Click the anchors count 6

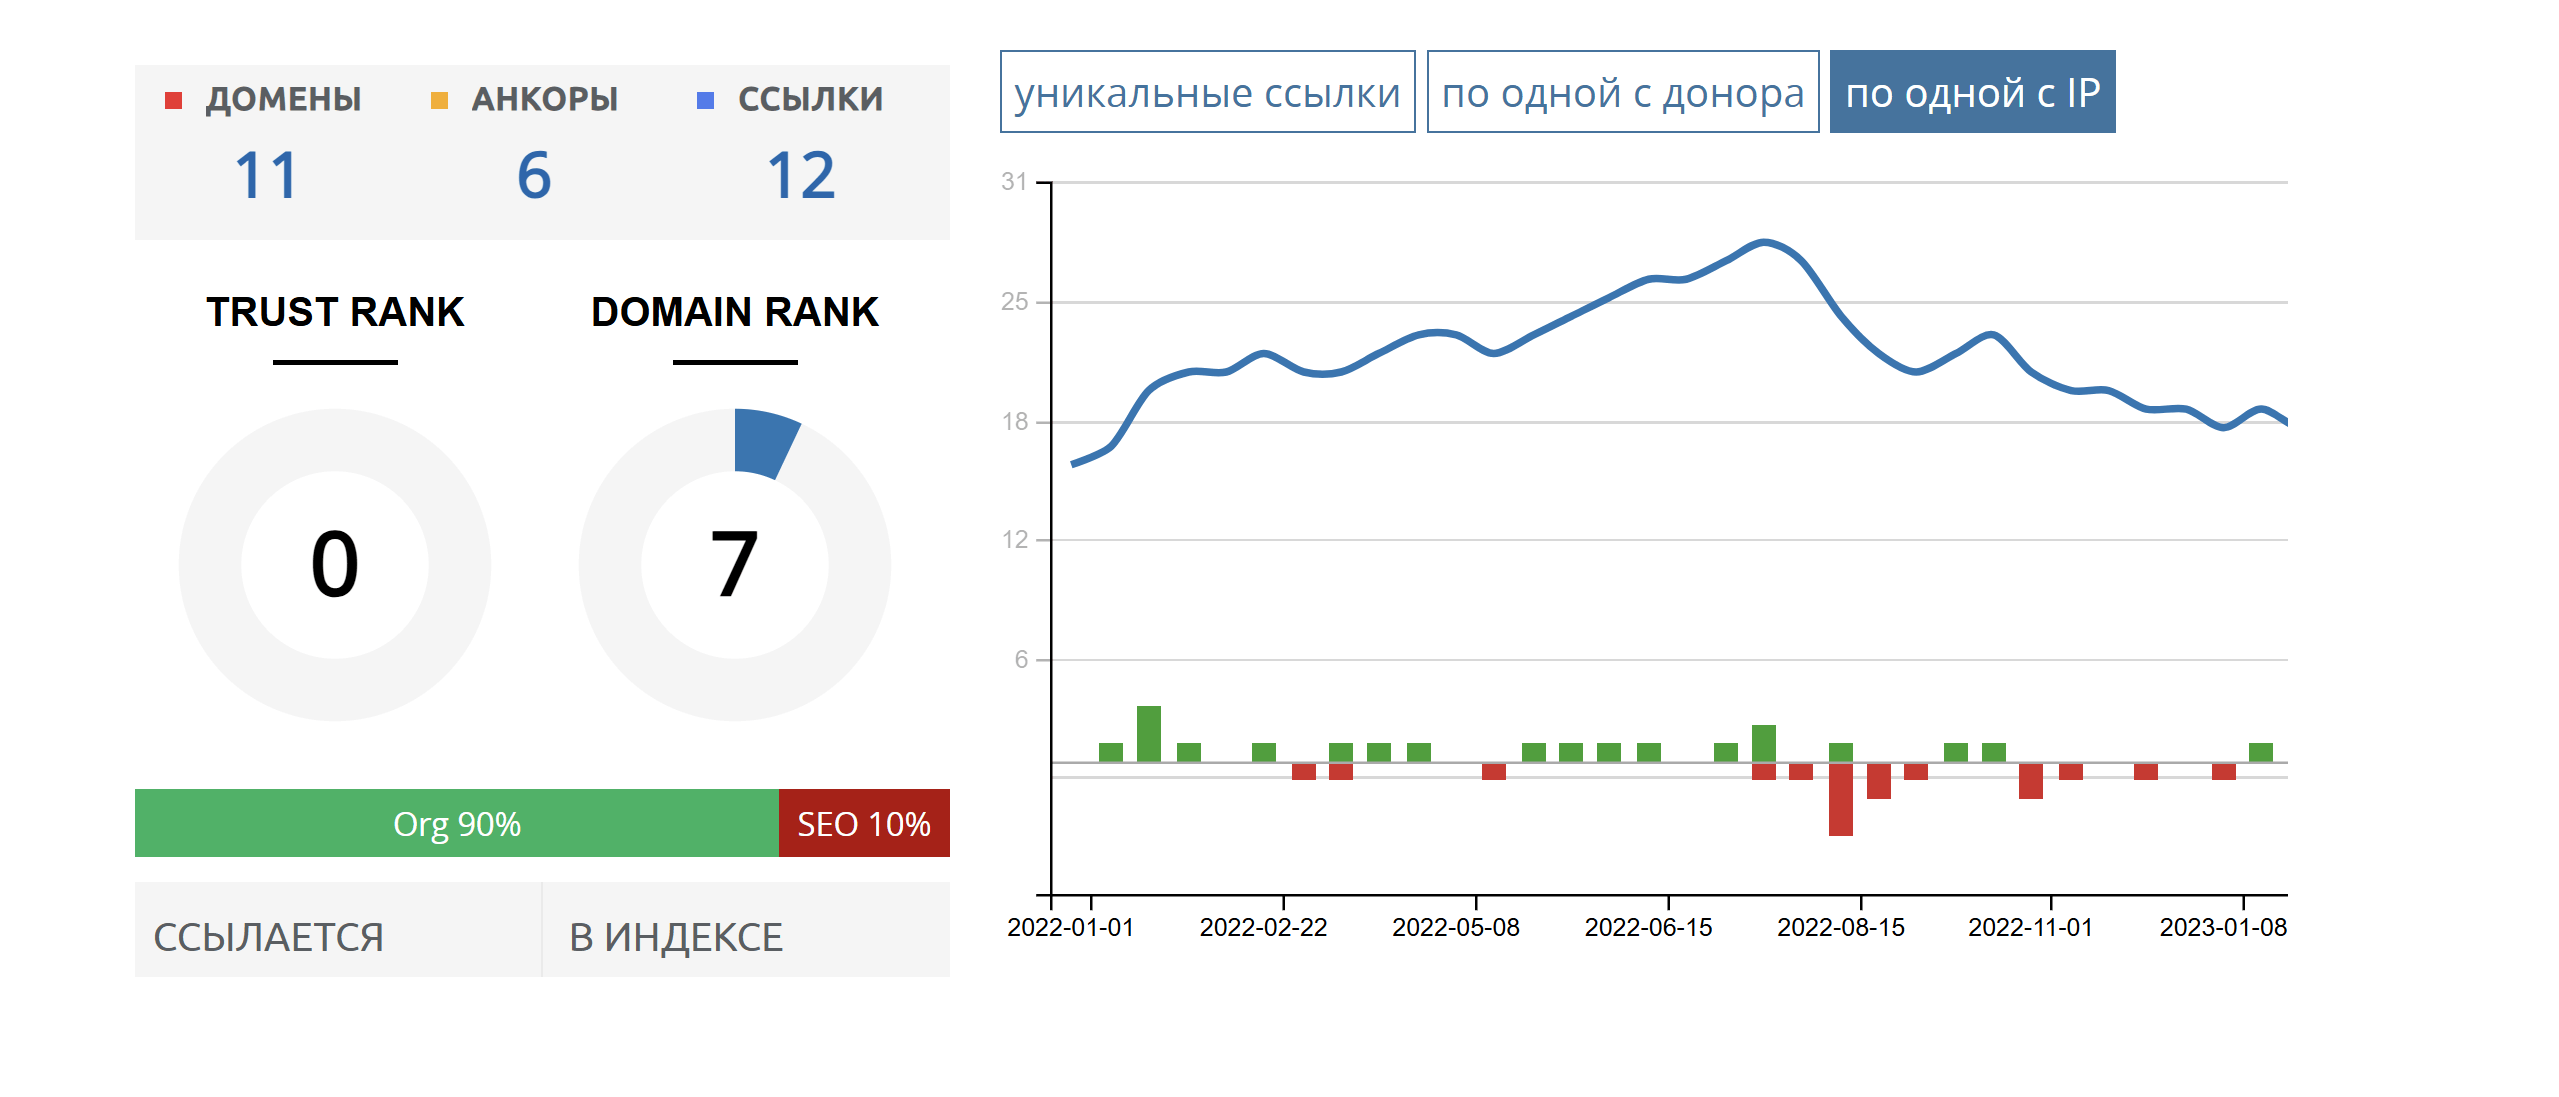coord(534,176)
